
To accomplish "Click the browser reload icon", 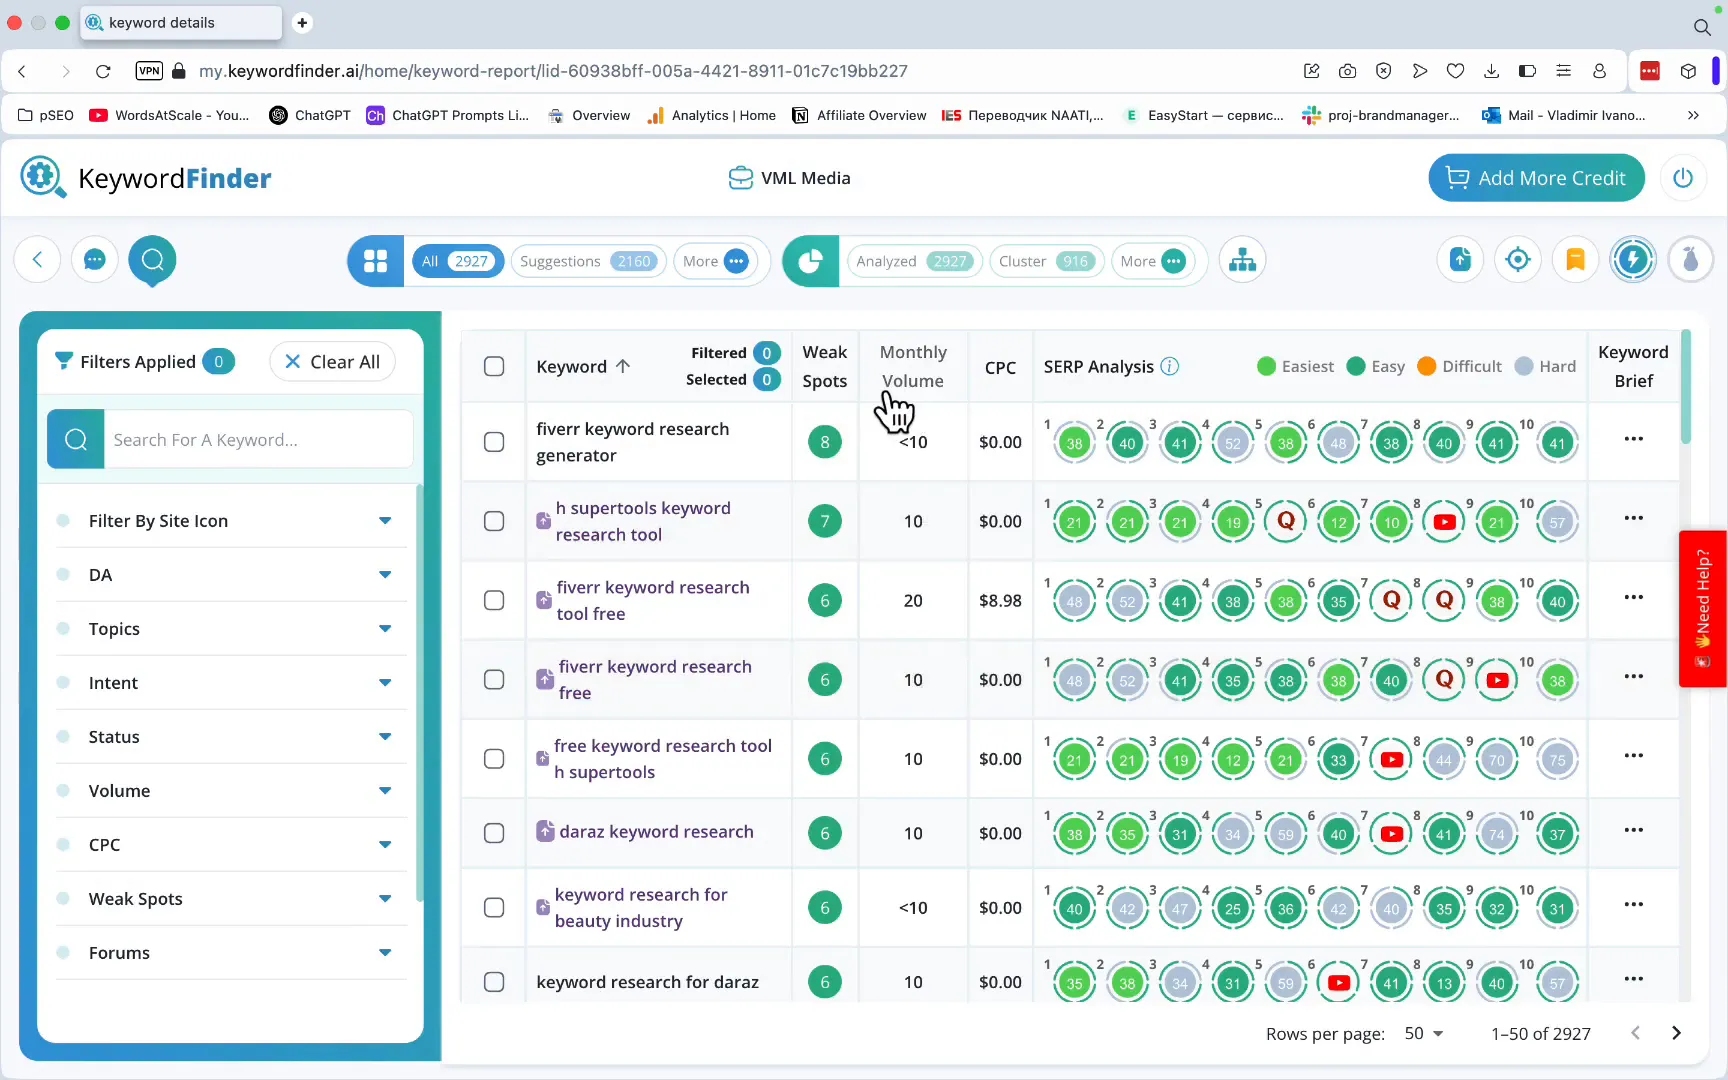I will [x=103, y=71].
